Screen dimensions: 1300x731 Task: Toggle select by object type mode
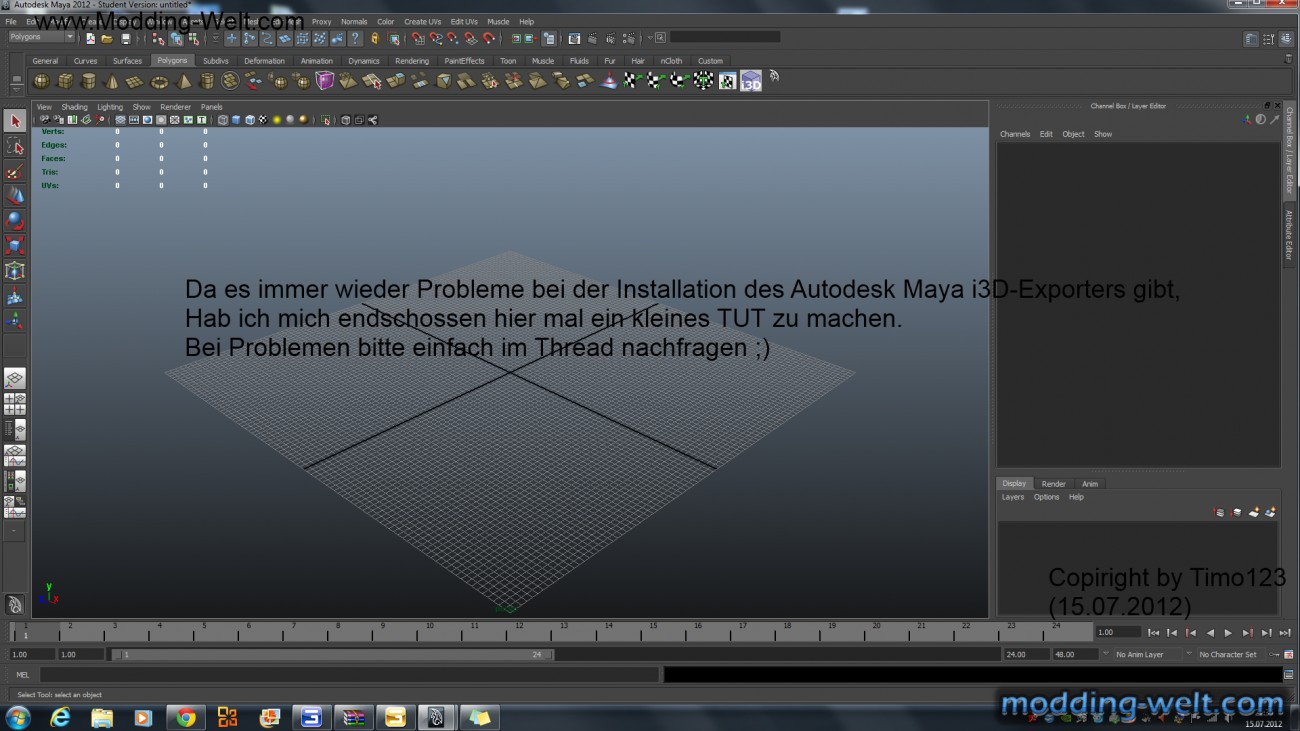176,39
